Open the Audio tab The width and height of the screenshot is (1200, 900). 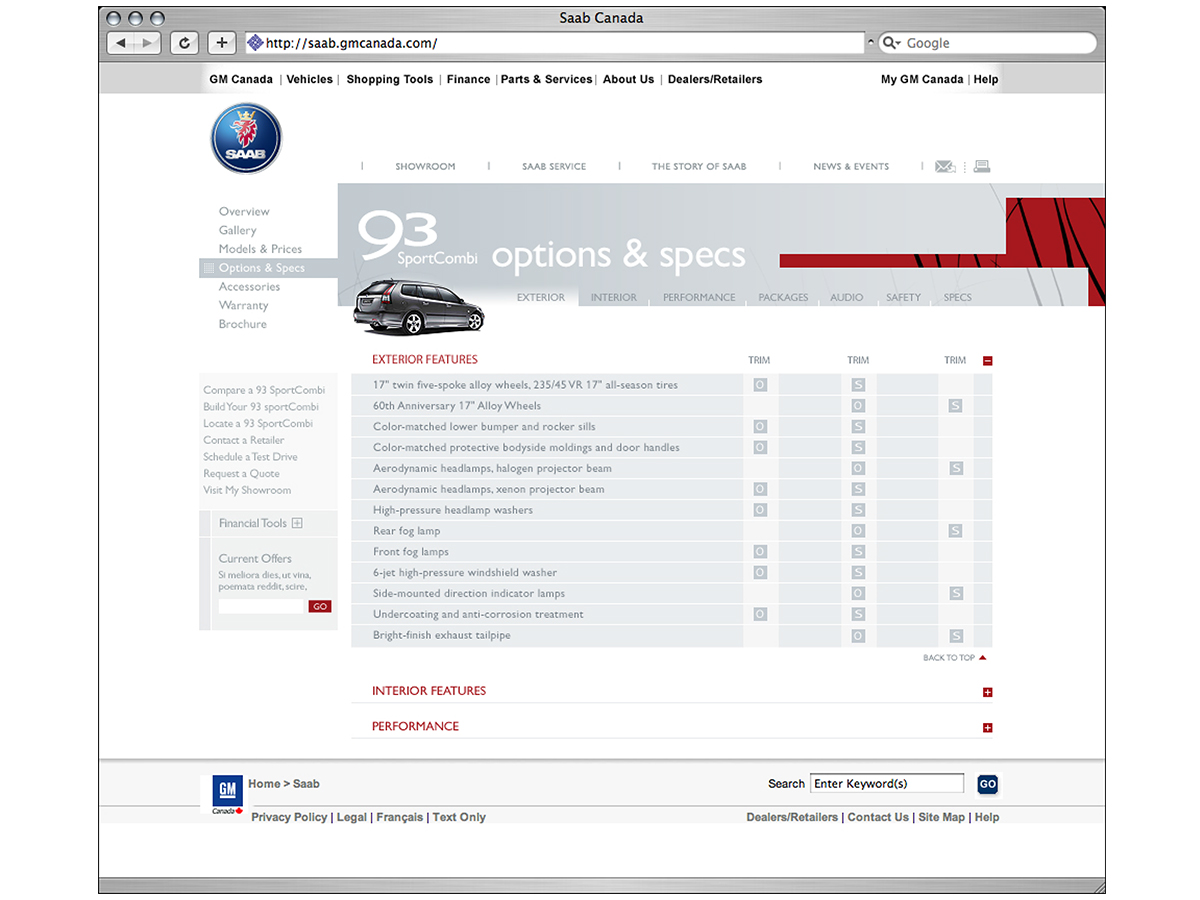tap(847, 297)
